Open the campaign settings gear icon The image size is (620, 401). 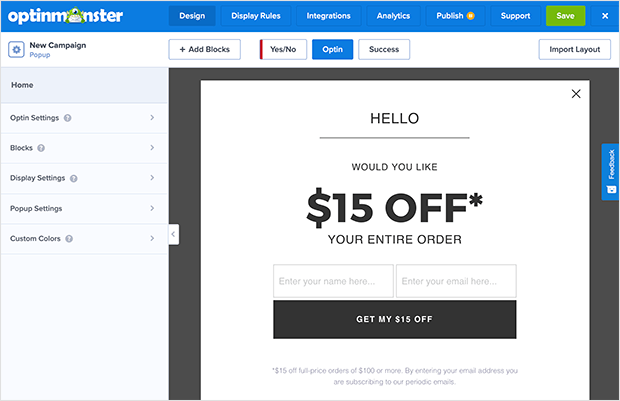[x=16, y=50]
